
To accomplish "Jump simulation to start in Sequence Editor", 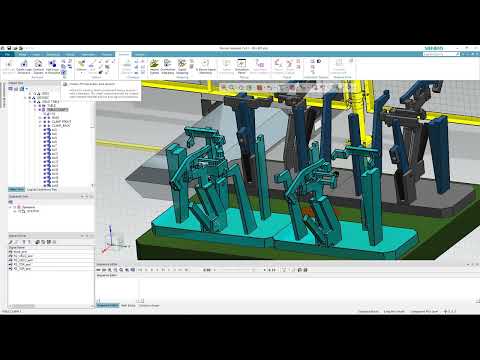I will pyautogui.click(x=140, y=270).
